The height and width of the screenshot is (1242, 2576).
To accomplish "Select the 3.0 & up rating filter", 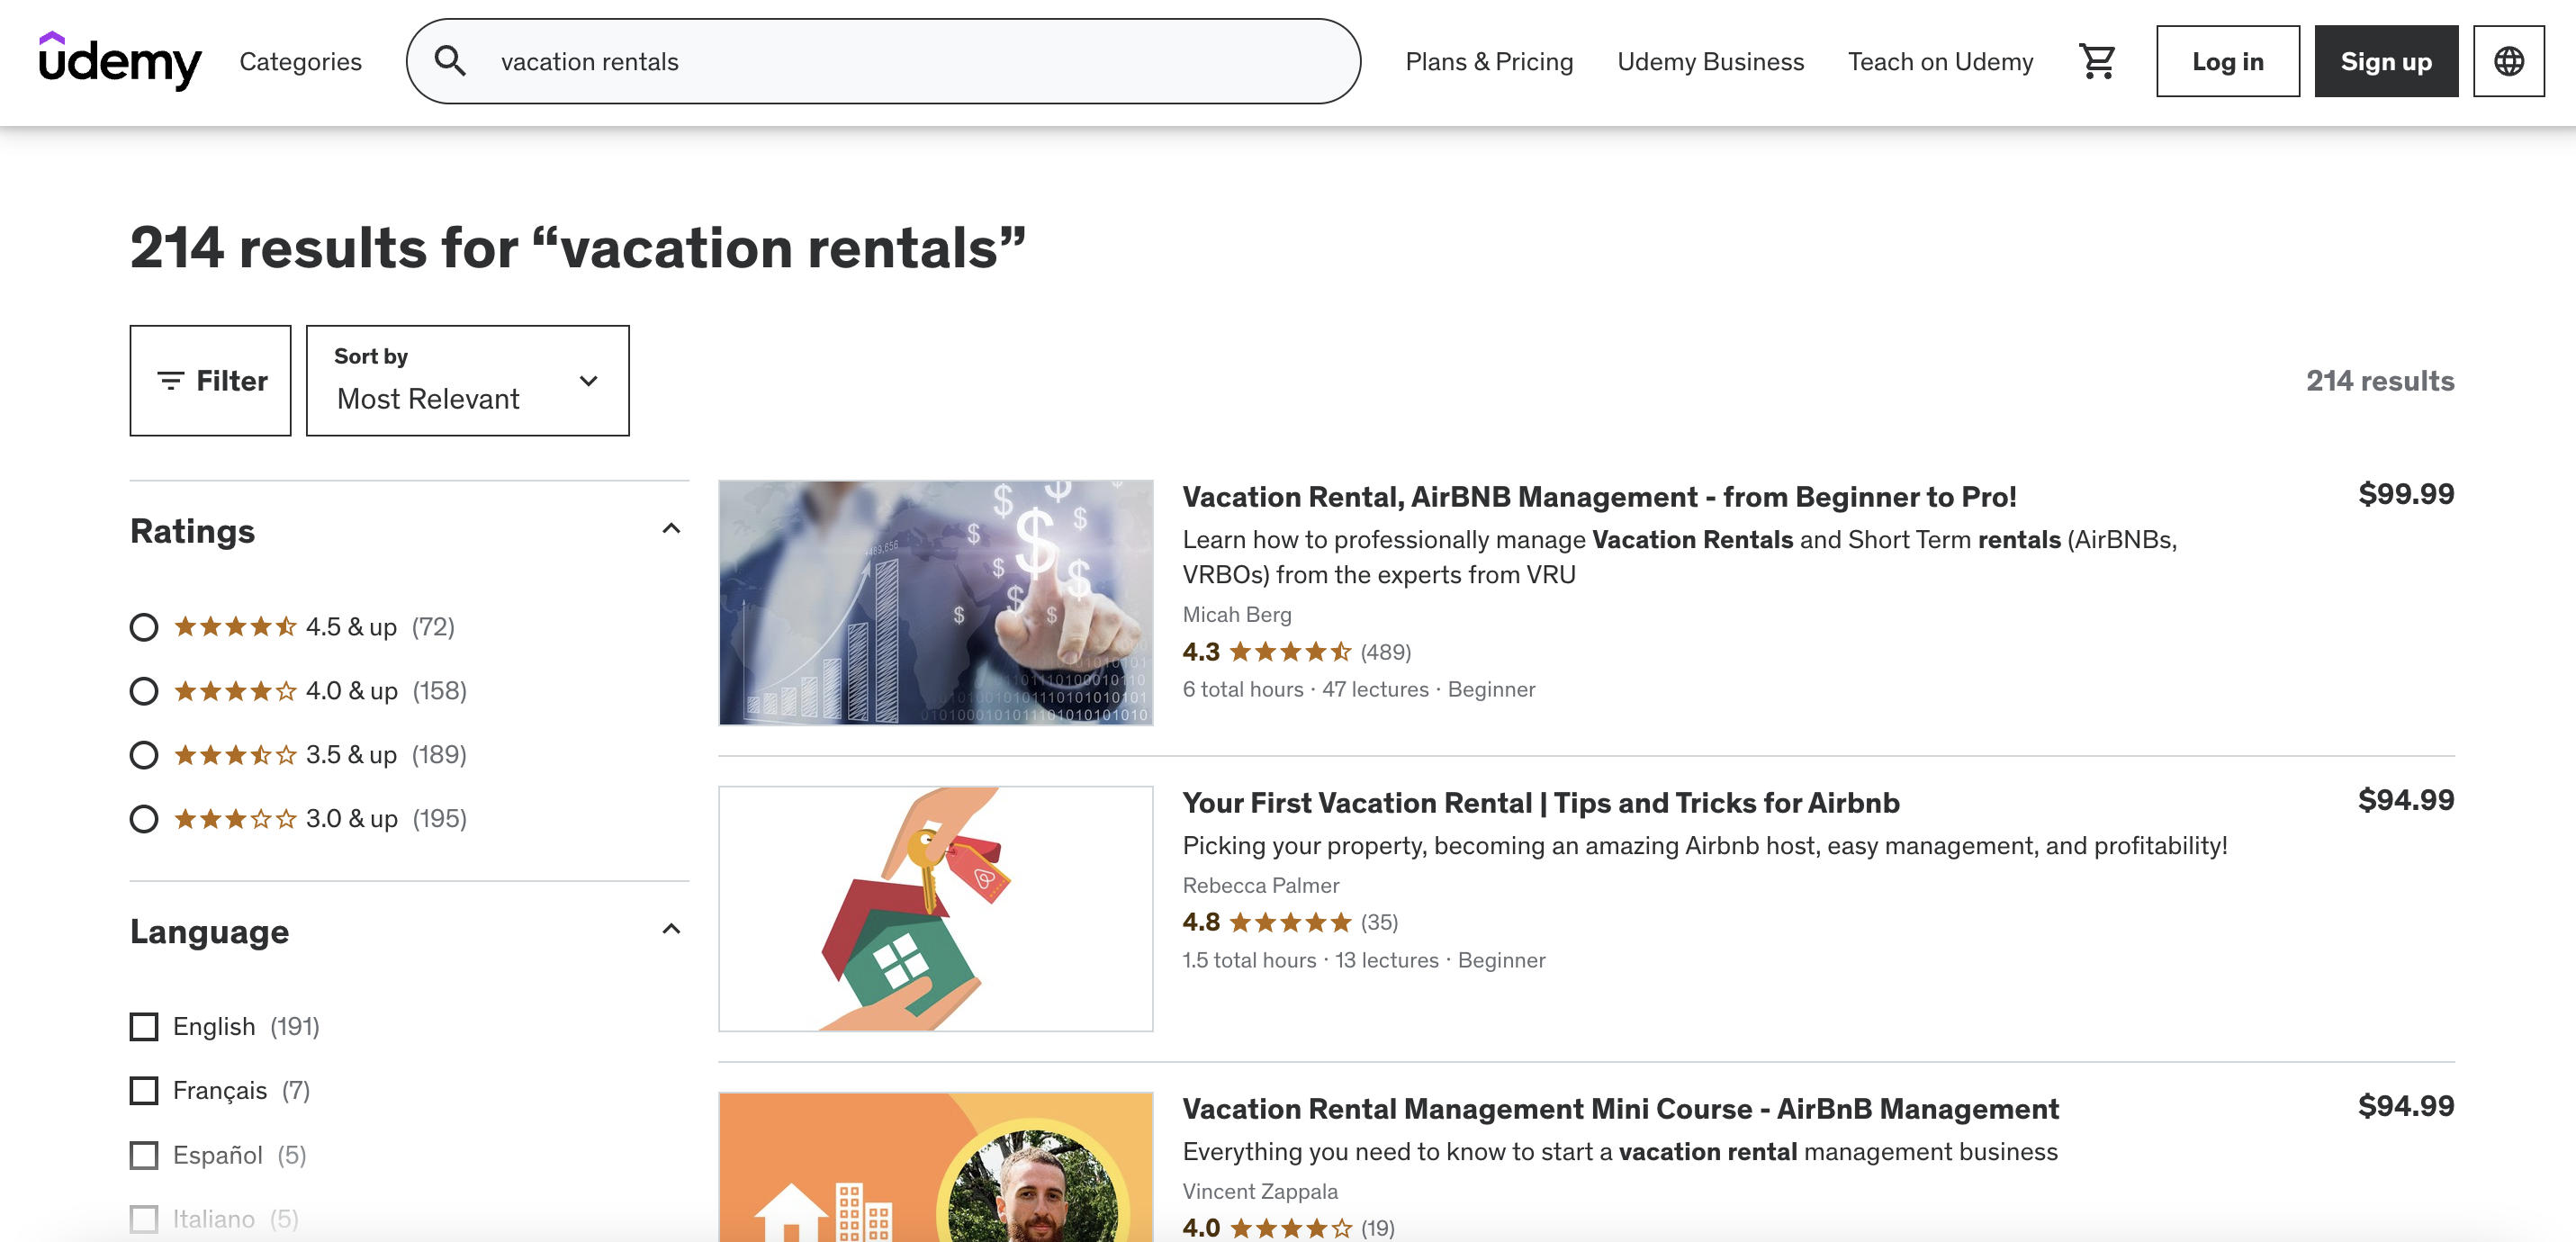I will (x=144, y=818).
